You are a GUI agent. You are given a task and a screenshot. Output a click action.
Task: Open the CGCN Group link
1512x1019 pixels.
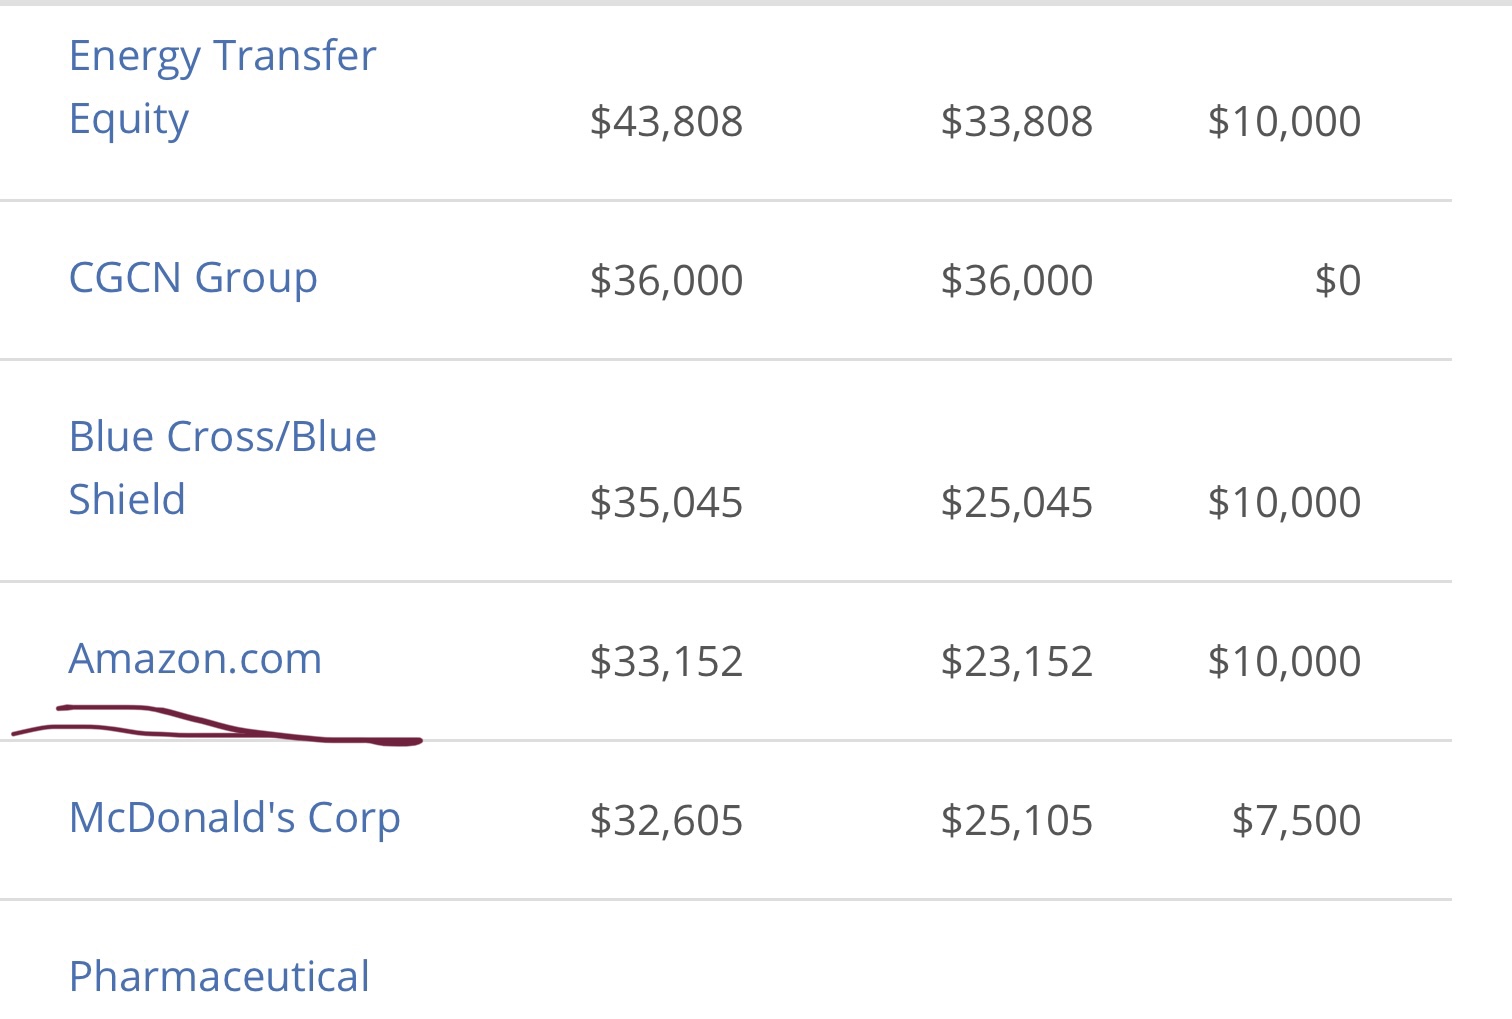click(x=193, y=277)
